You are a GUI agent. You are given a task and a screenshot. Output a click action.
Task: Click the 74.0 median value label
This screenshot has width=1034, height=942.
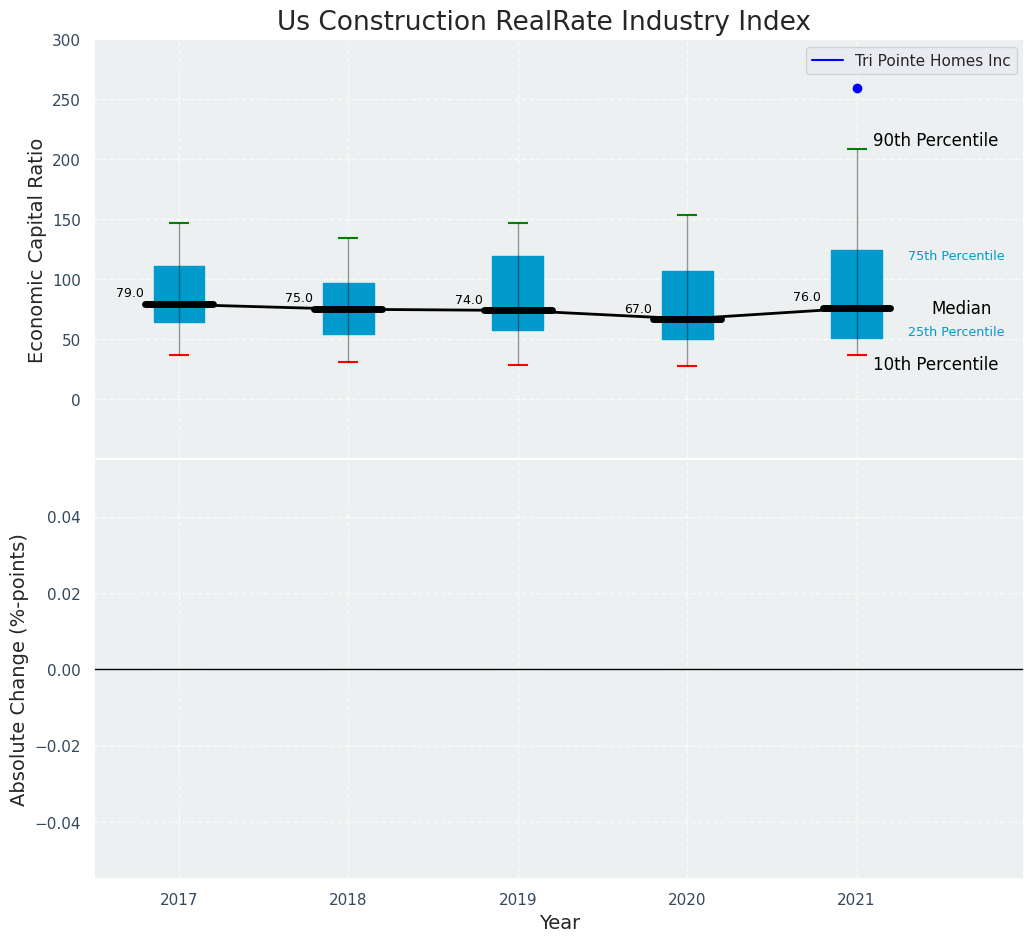tap(469, 301)
